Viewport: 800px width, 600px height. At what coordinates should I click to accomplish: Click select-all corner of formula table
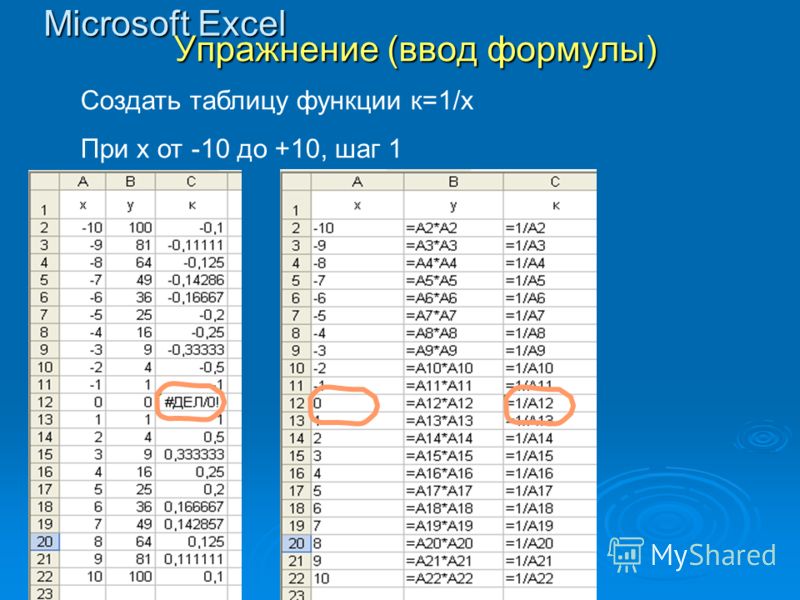click(x=296, y=182)
